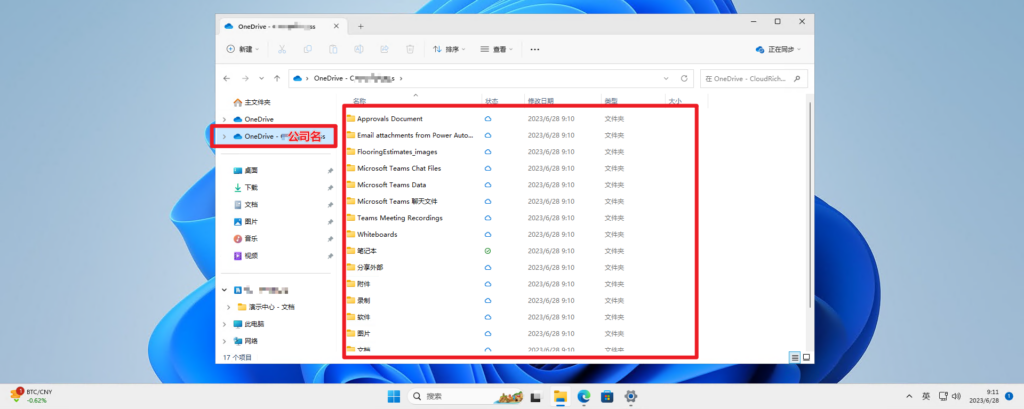Open Microsoft Edge from the taskbar
This screenshot has height=409, width=1024.
pyautogui.click(x=584, y=397)
